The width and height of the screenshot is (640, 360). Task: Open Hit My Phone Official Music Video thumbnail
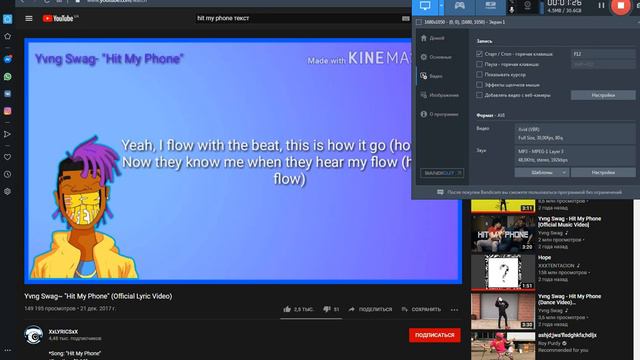tap(503, 233)
